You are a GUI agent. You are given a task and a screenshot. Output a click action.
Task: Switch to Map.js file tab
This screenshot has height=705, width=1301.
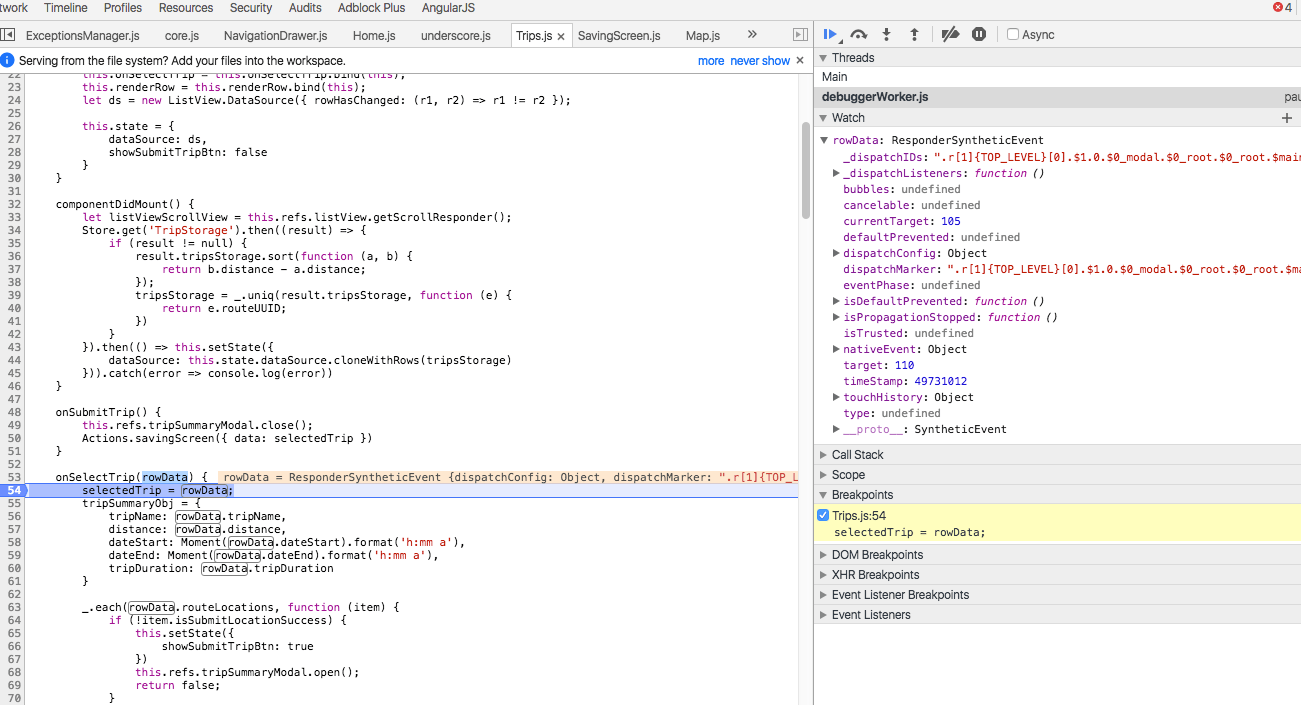coord(703,36)
